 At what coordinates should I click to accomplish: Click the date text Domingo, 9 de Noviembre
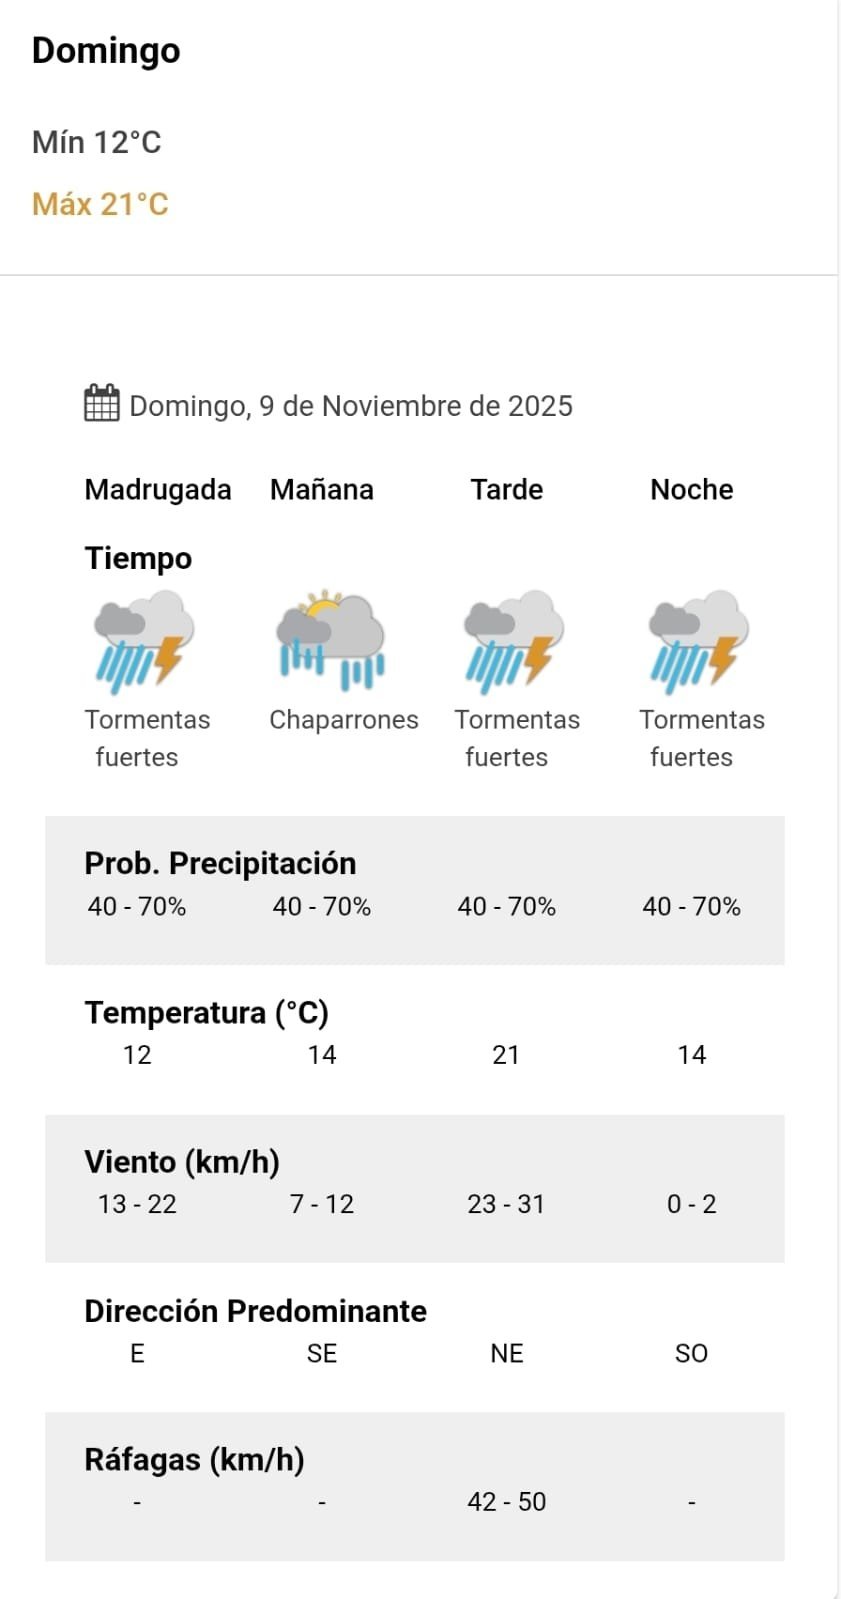351,406
